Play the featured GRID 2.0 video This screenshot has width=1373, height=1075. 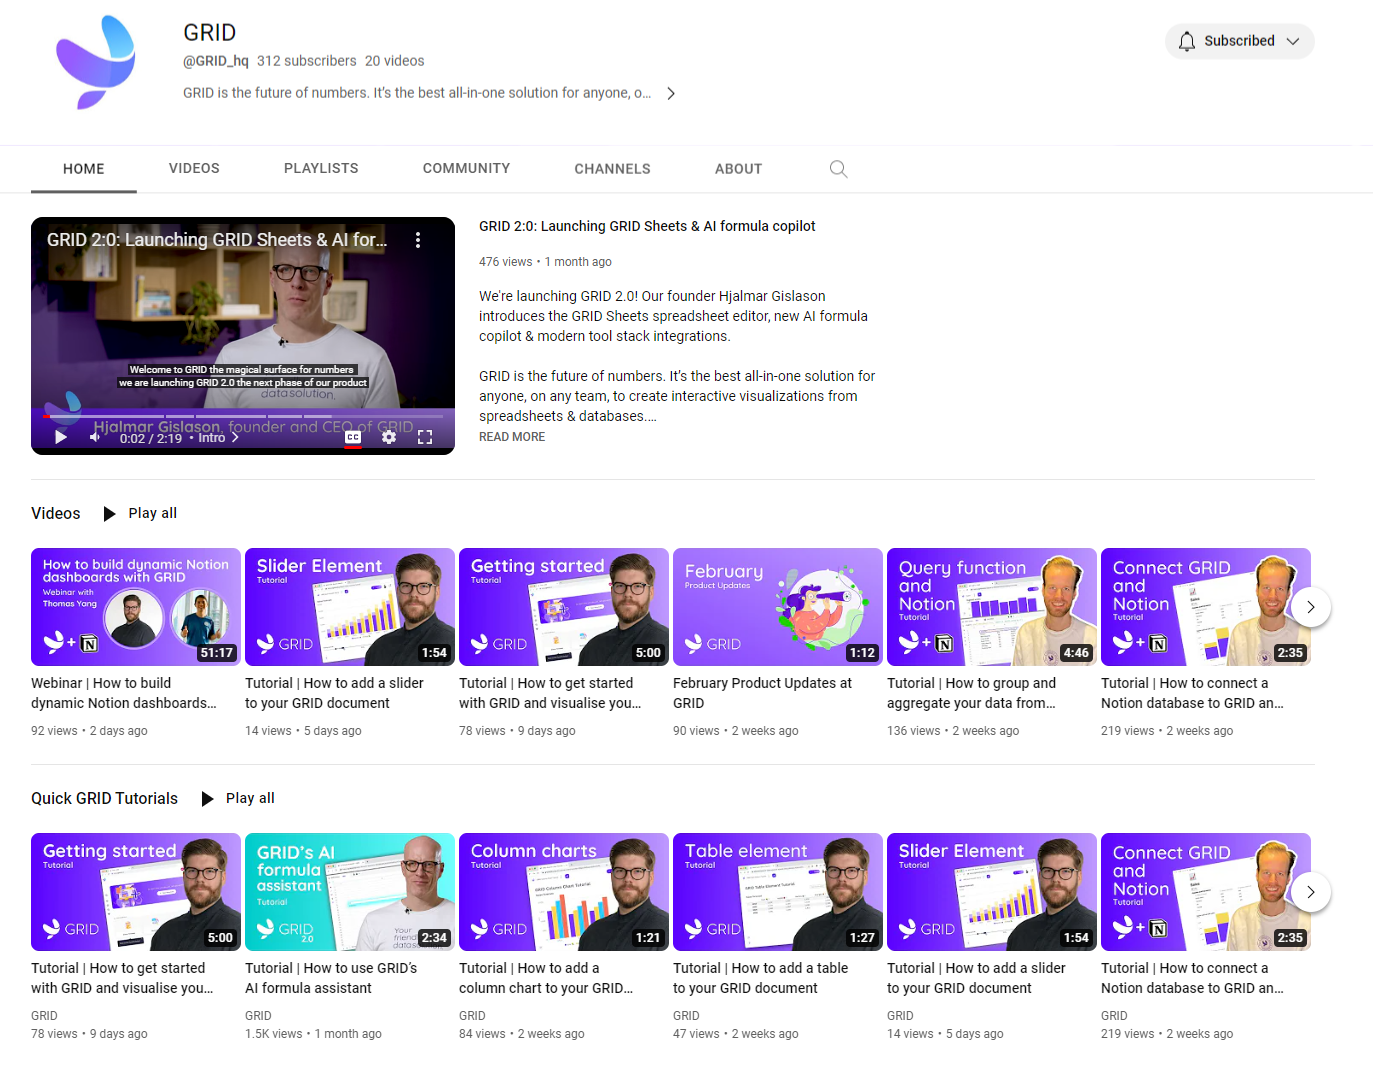61,437
